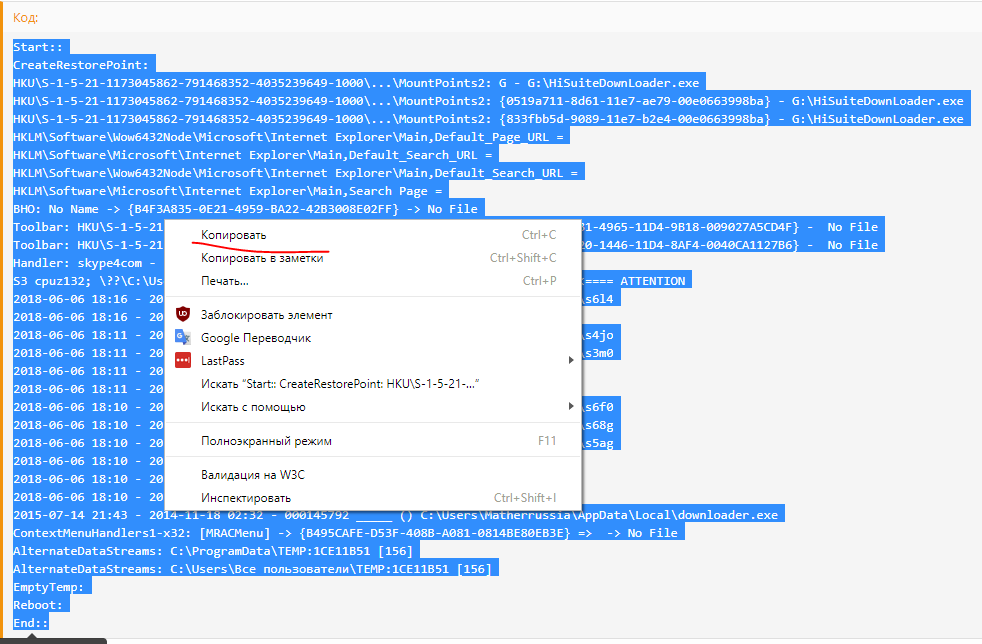Screen dimensions: 982x644
Task: Click the ContextMenuHandlers1-x32 MRACMenu code line
Action: pos(345,533)
